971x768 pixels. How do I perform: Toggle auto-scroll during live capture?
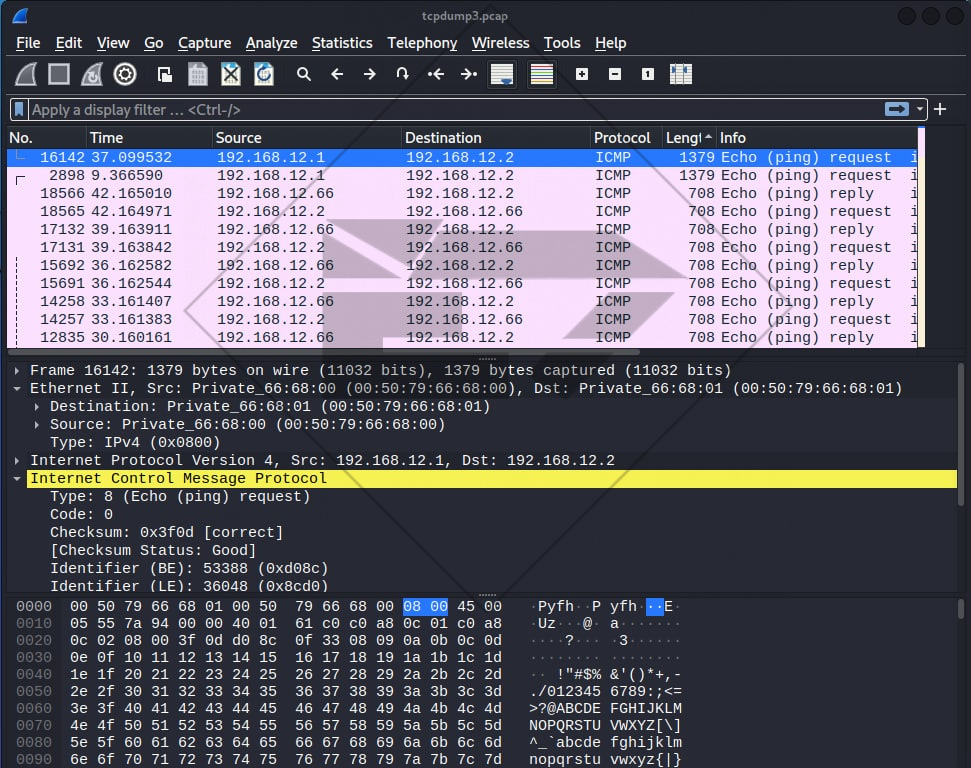point(502,74)
